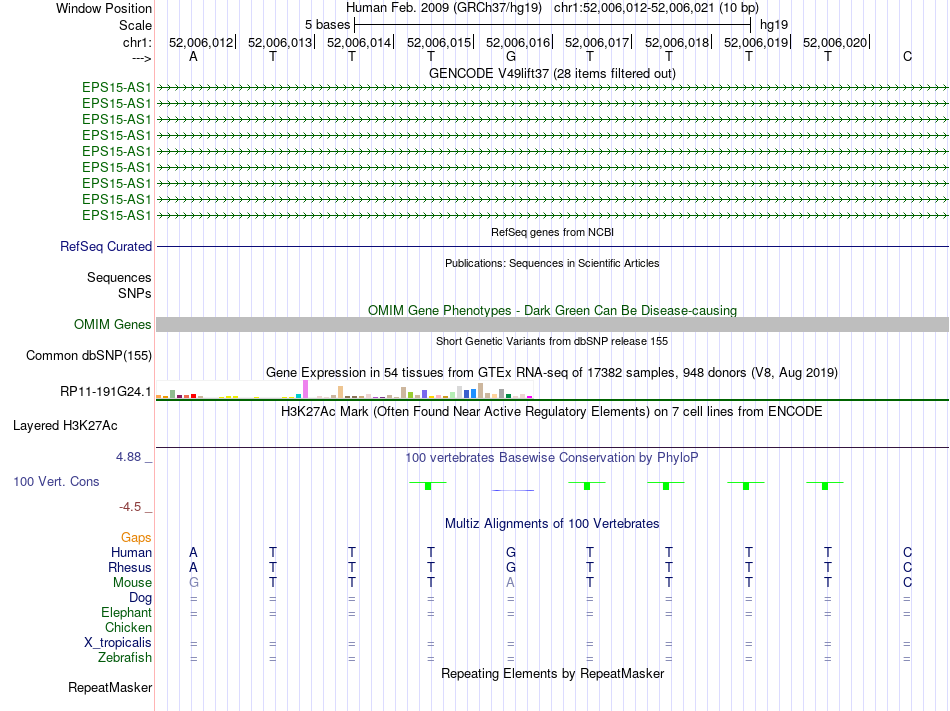Viewport: 950px width, 711px height.
Task: Click the green PhyloP bar below 52,006,019
Action: [x=746, y=486]
